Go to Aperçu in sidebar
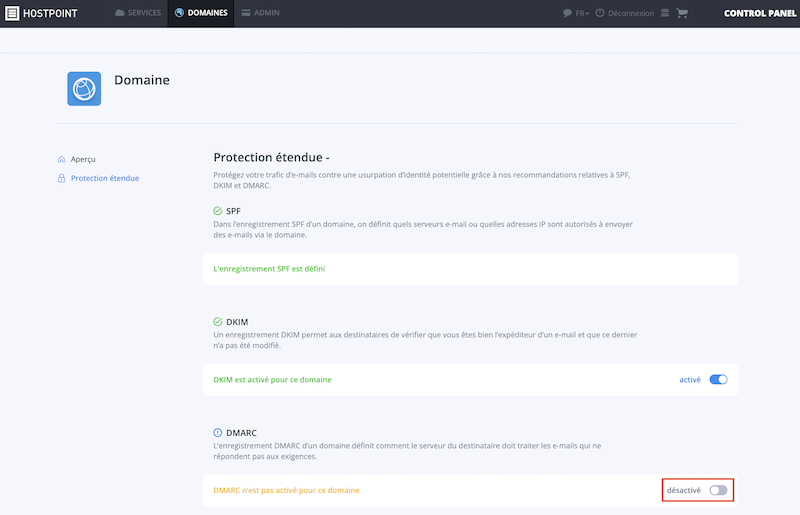Viewport: 800px width, 515px height. (83, 159)
